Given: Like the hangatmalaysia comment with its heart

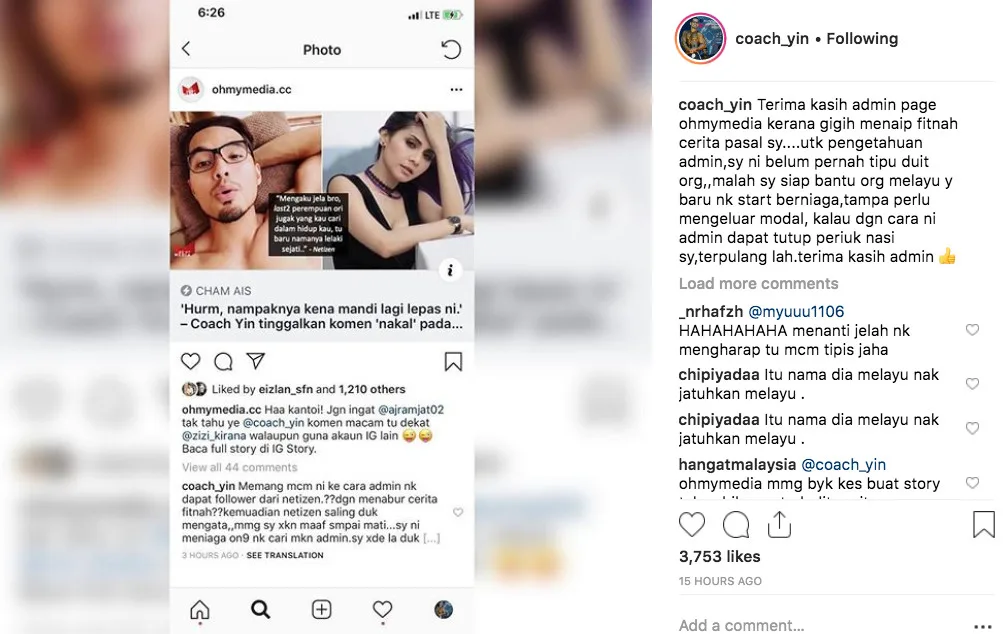Looking at the screenshot, I should click(x=972, y=483).
